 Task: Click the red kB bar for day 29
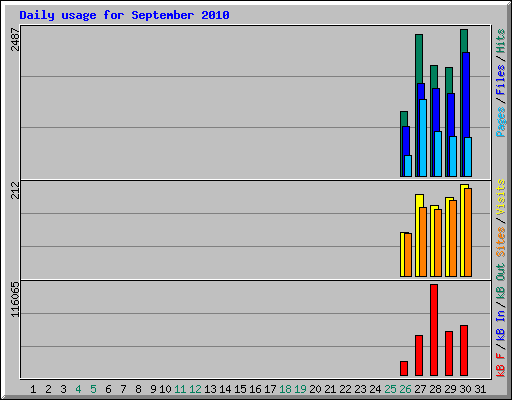[449, 354]
